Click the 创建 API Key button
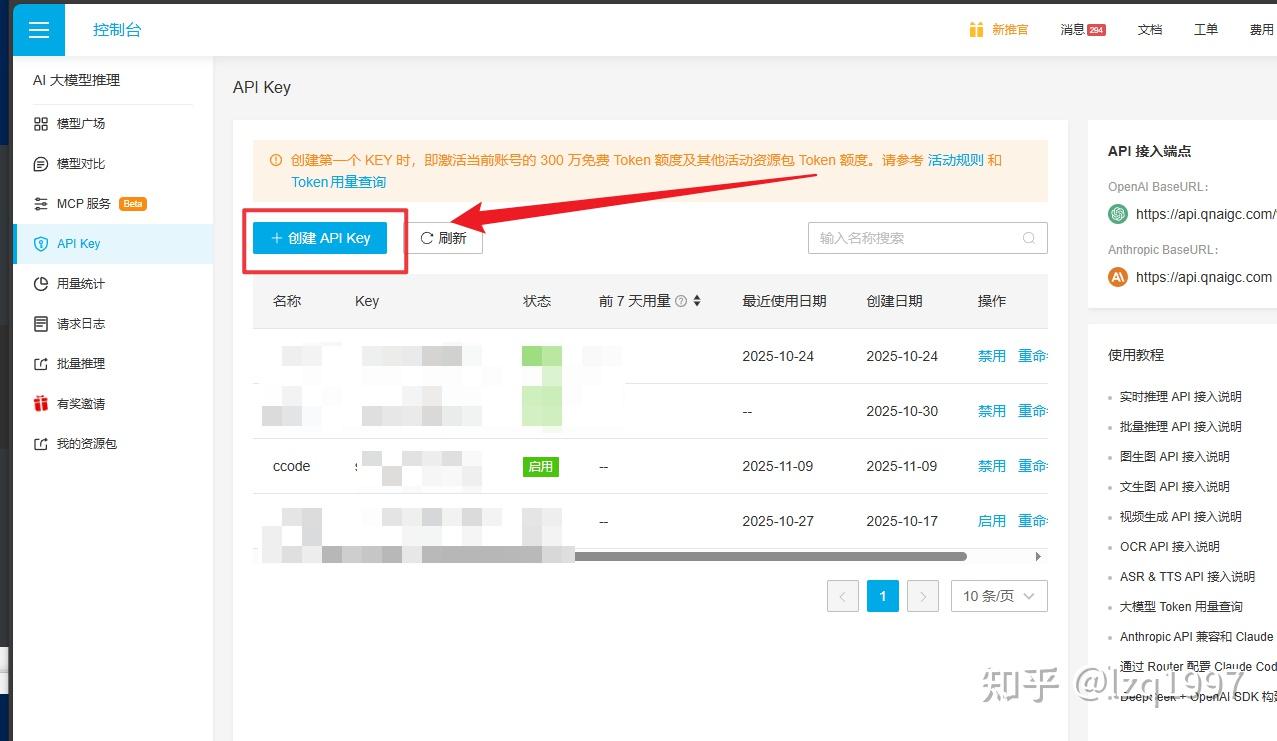1277x741 pixels. coord(320,238)
